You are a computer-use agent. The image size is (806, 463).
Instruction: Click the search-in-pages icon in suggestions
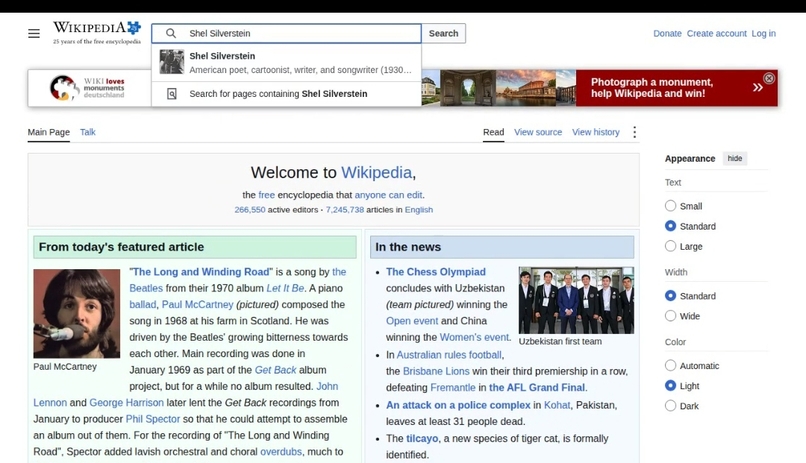click(x=172, y=94)
